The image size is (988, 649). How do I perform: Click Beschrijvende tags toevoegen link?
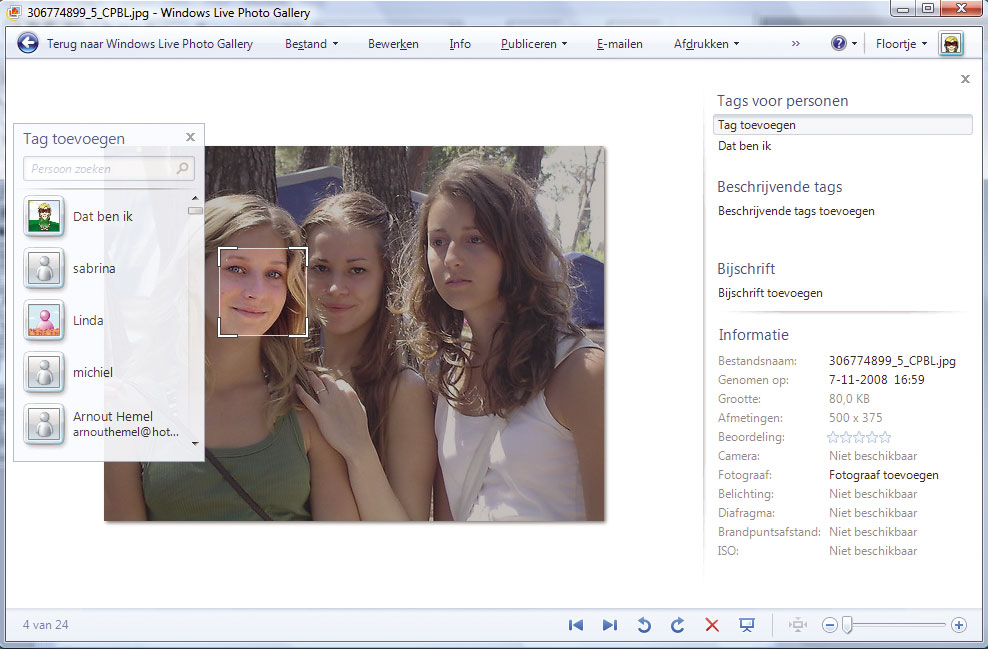tap(796, 211)
